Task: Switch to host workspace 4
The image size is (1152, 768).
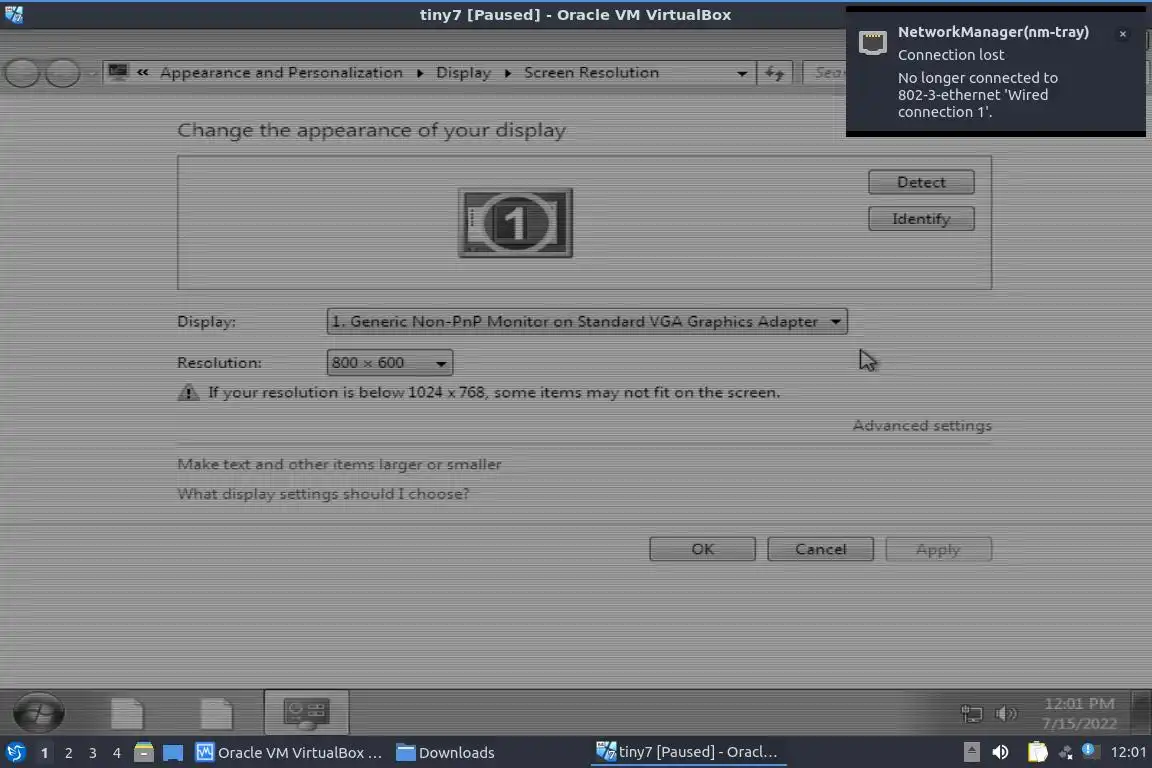Action: click(x=117, y=753)
